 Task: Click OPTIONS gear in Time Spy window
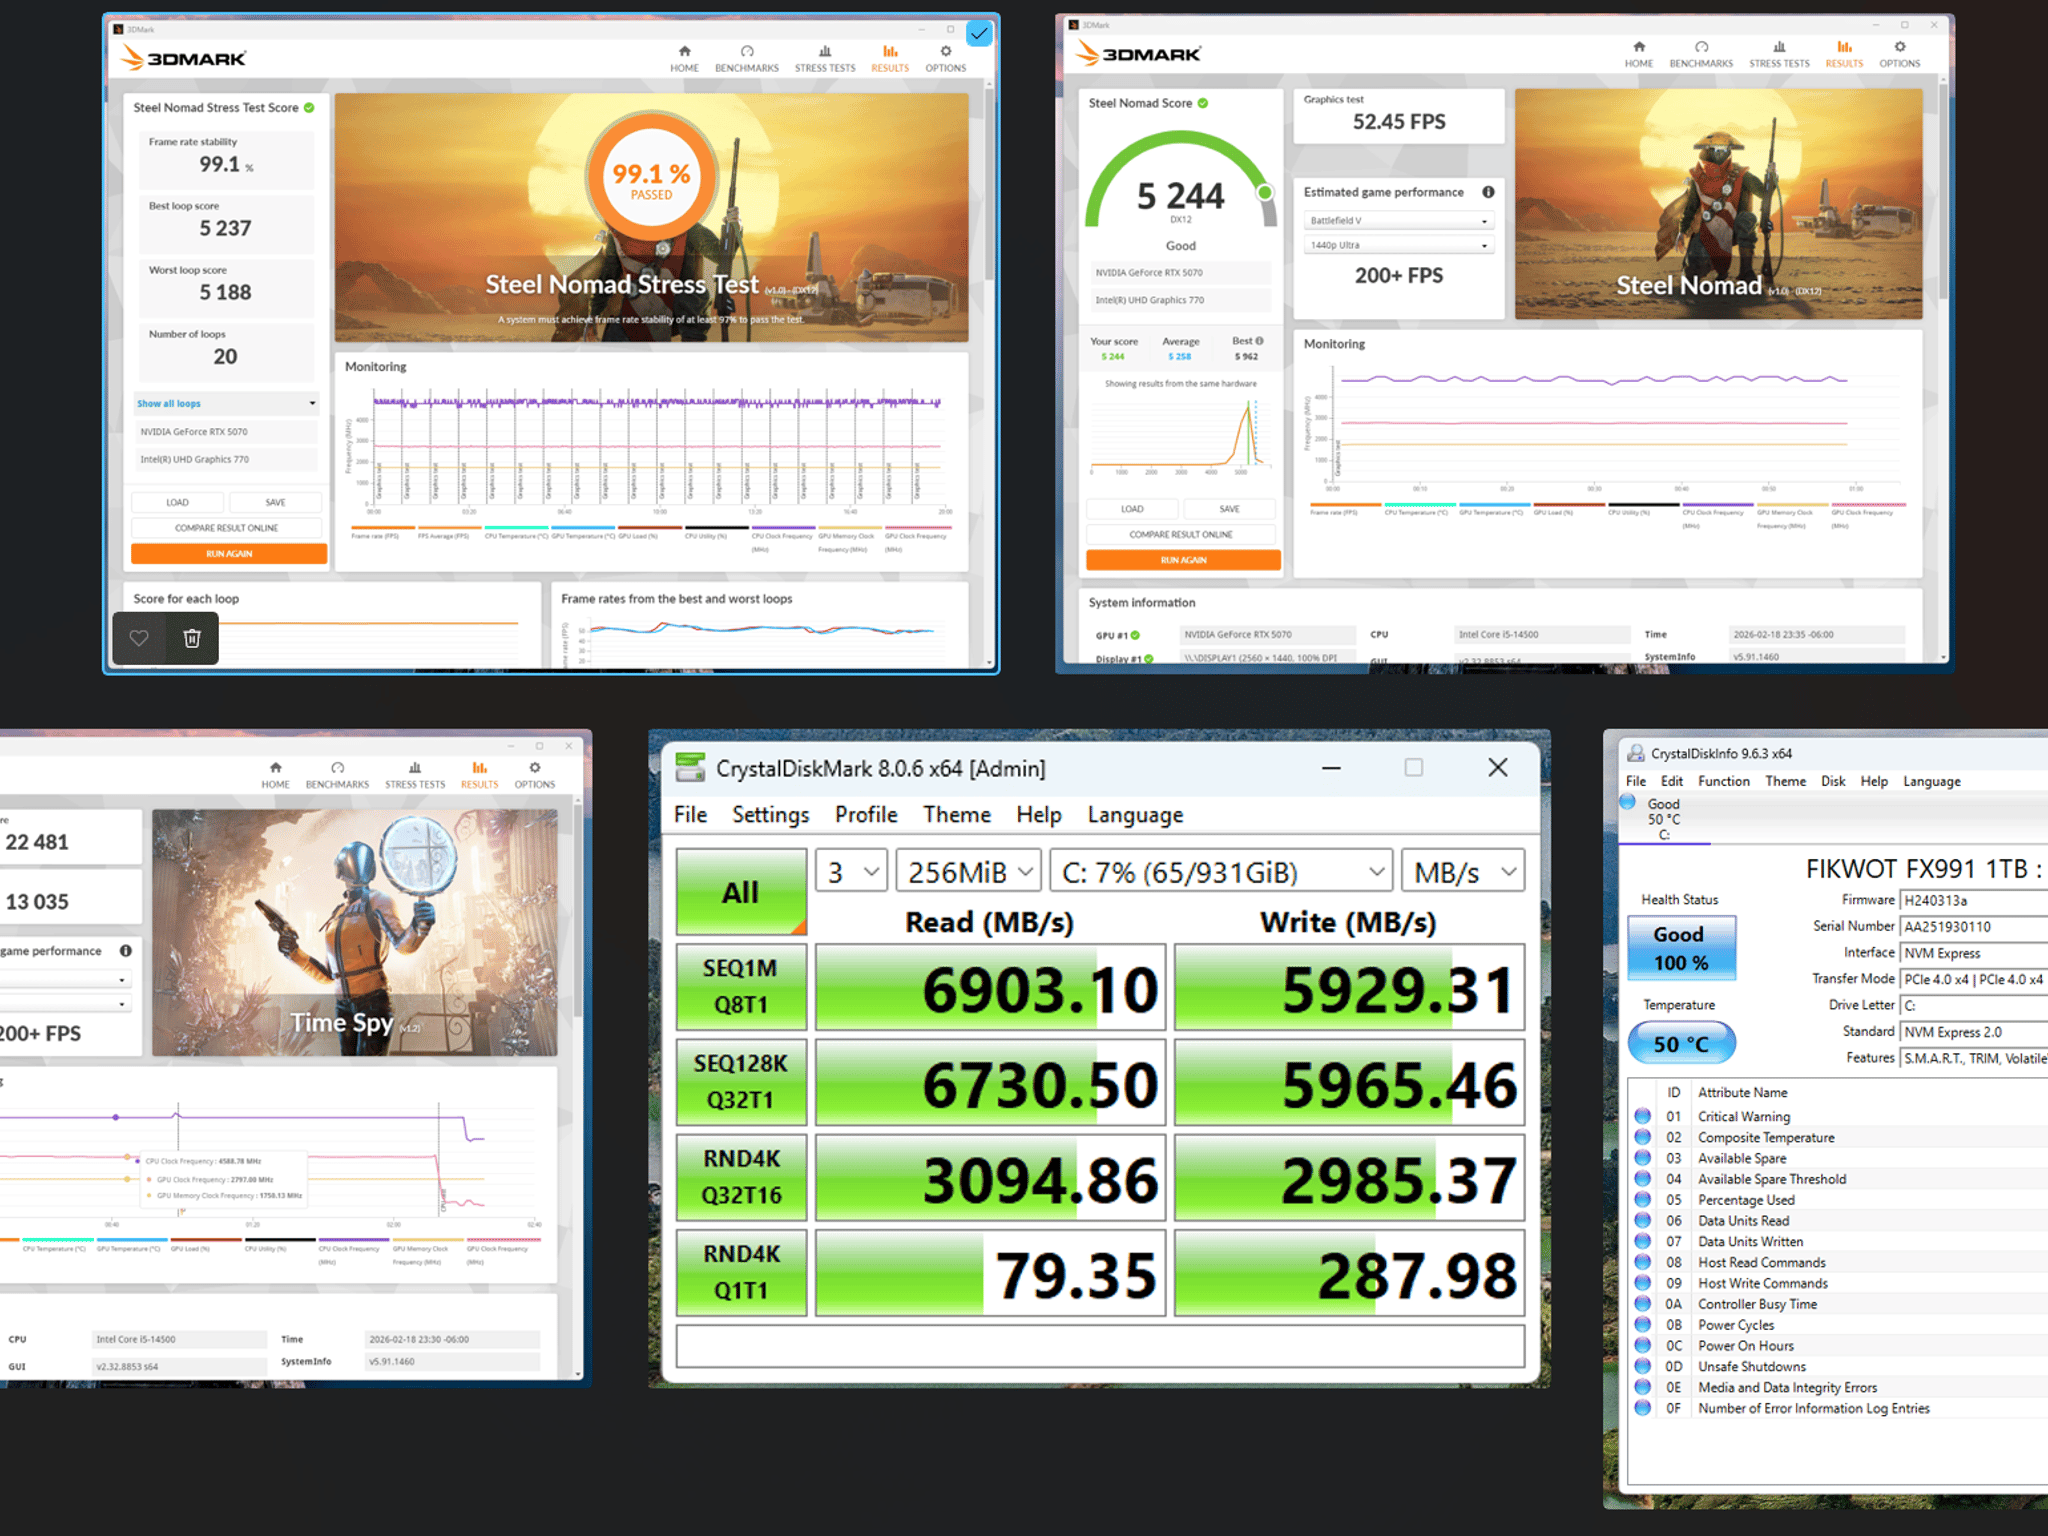point(535,775)
